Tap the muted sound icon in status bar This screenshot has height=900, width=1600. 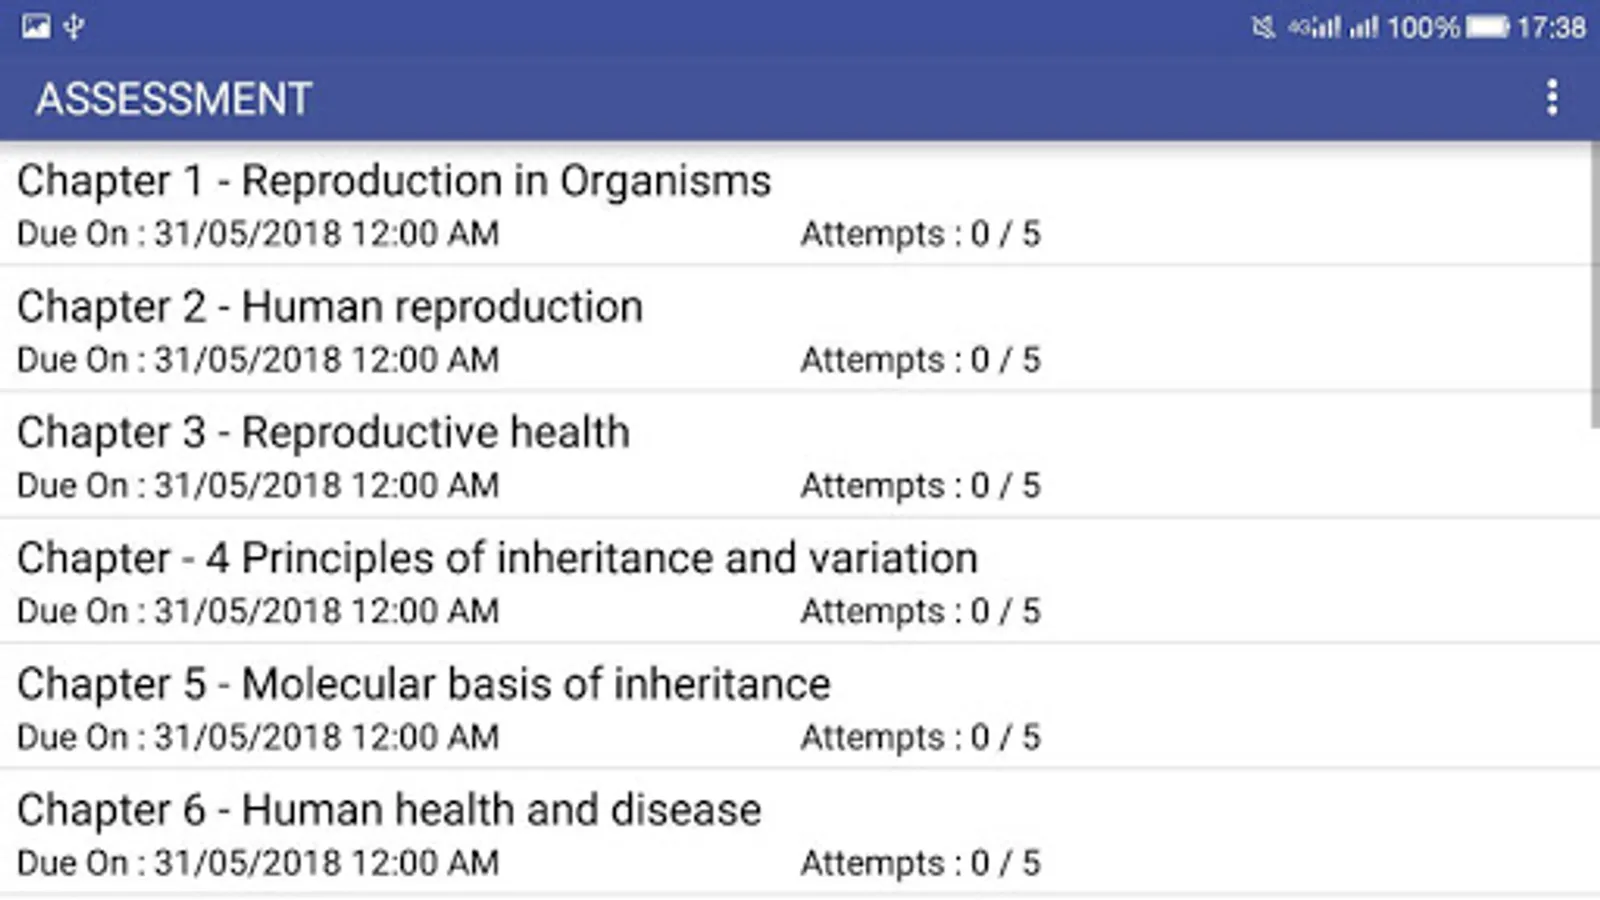[1263, 27]
